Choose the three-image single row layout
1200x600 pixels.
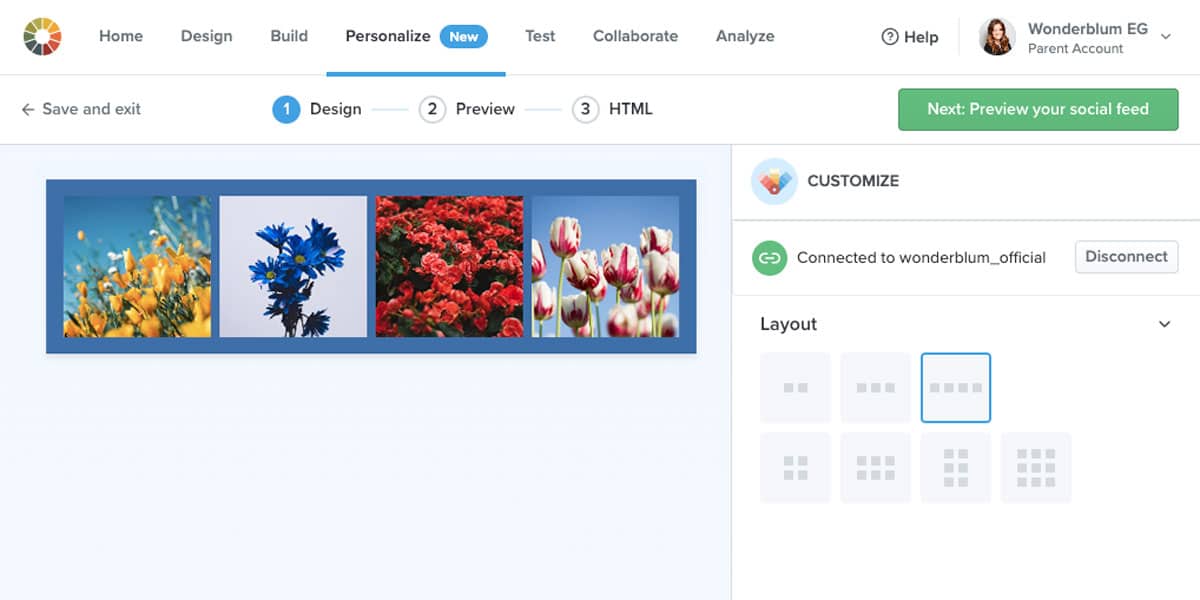coord(875,387)
